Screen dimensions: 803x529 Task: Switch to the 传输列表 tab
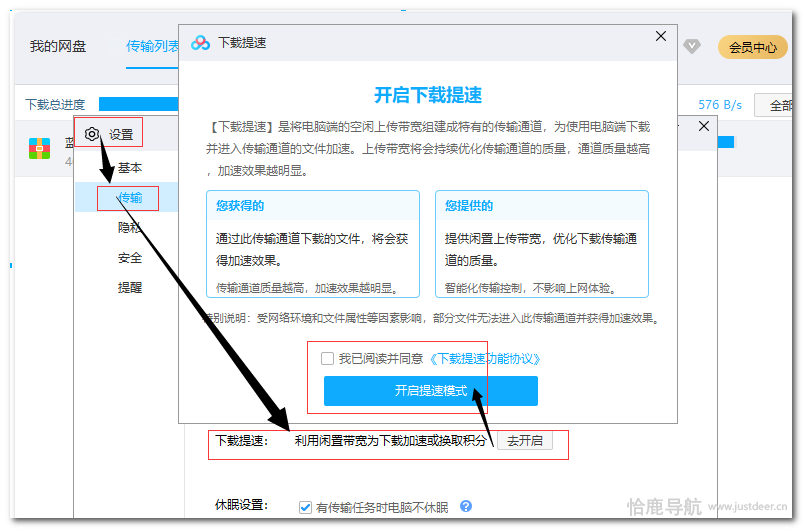(x=152, y=47)
